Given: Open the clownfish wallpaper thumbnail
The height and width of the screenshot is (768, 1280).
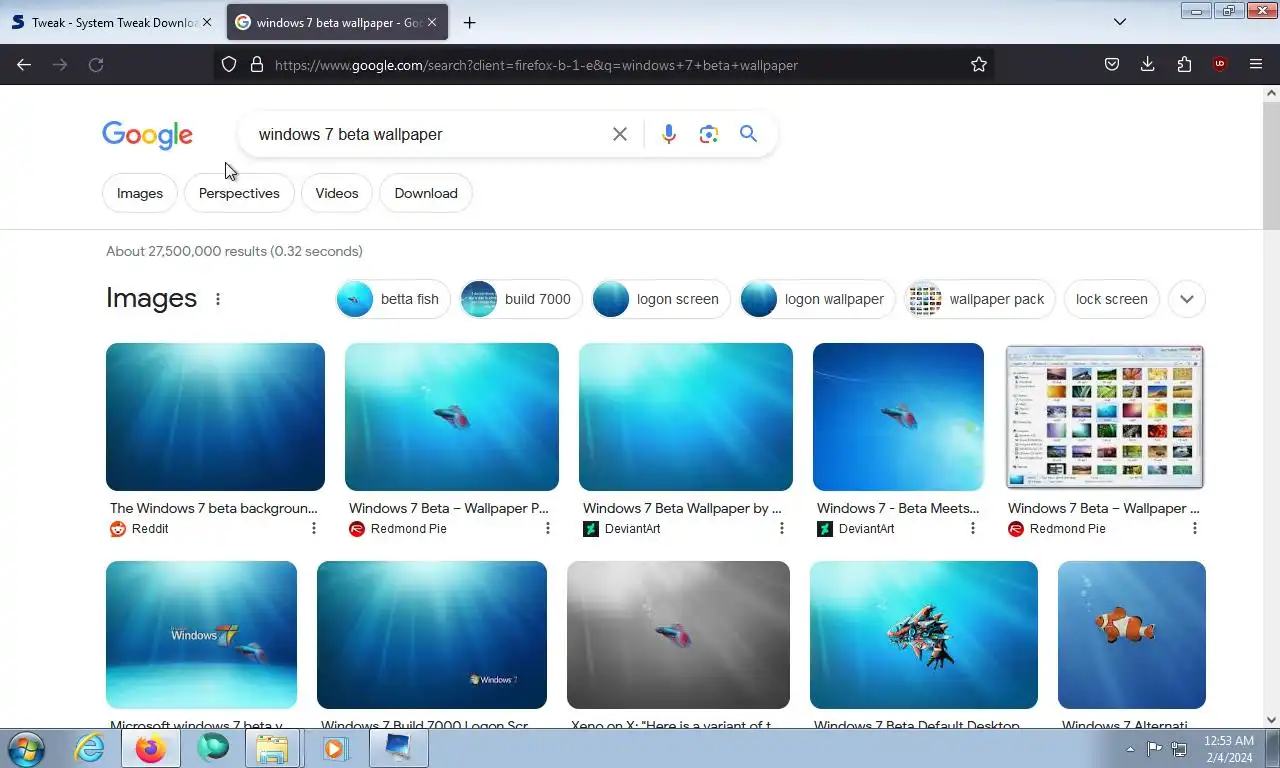Looking at the screenshot, I should point(1132,635).
